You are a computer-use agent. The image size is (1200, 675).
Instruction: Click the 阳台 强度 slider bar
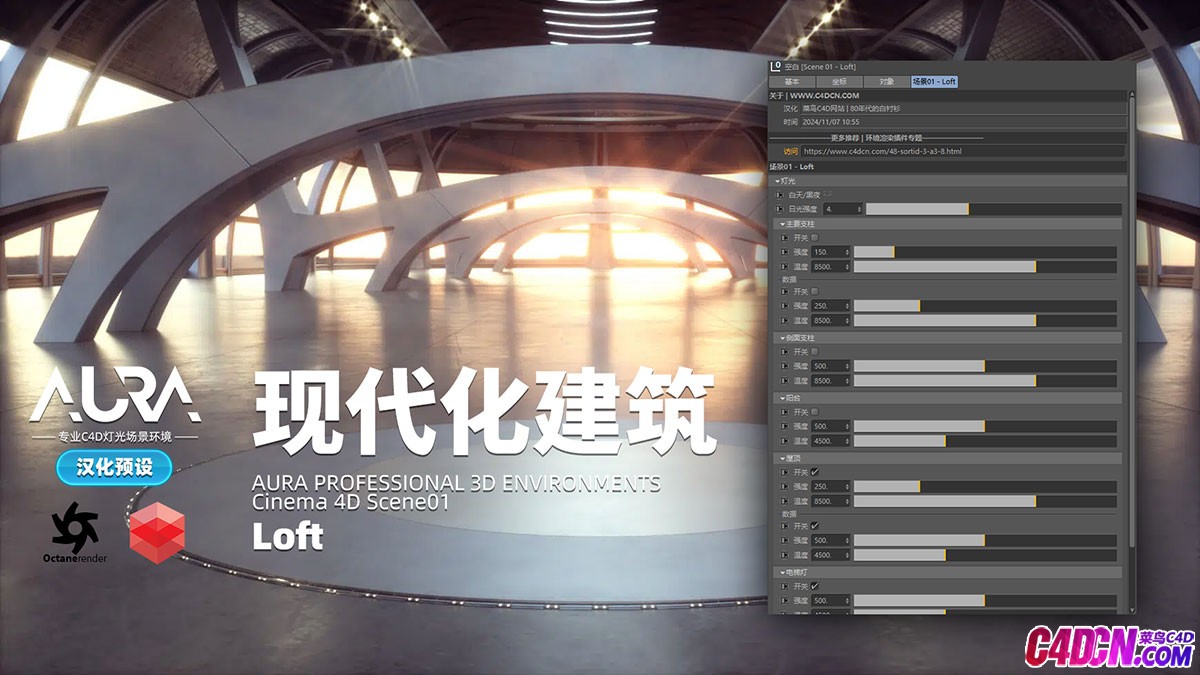click(x=985, y=426)
